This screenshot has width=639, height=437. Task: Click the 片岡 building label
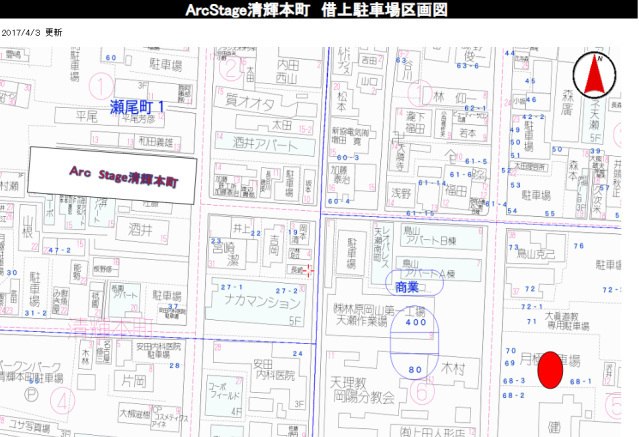pyautogui.click(x=134, y=381)
